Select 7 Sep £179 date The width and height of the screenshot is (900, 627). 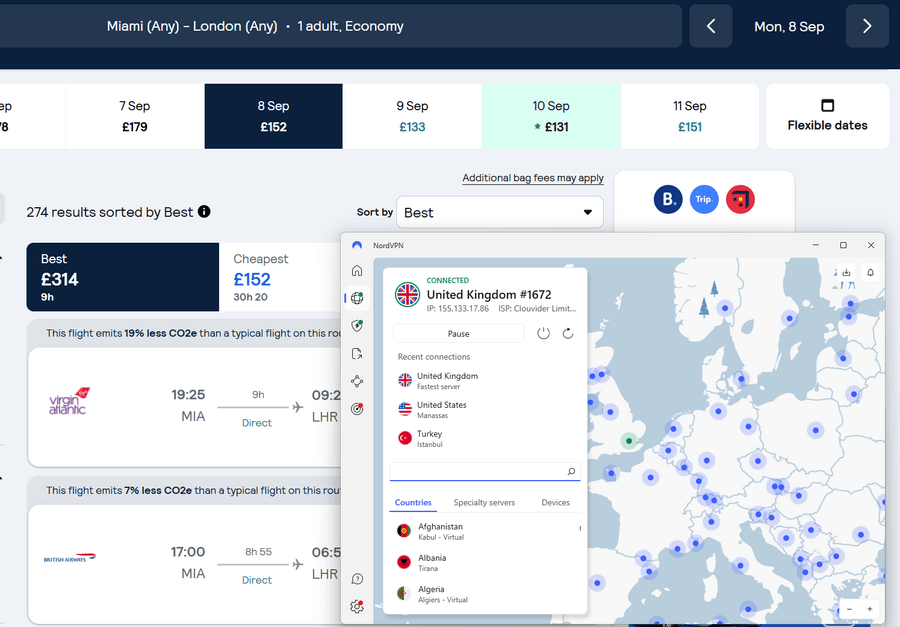[135, 116]
